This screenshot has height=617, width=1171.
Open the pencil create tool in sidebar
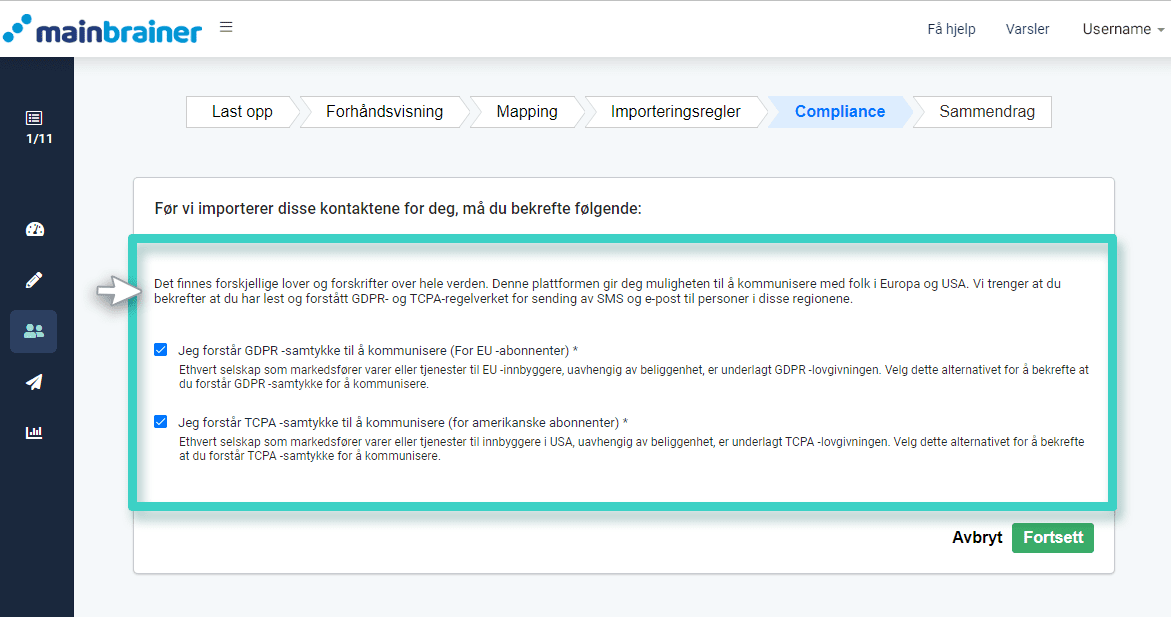(35, 279)
